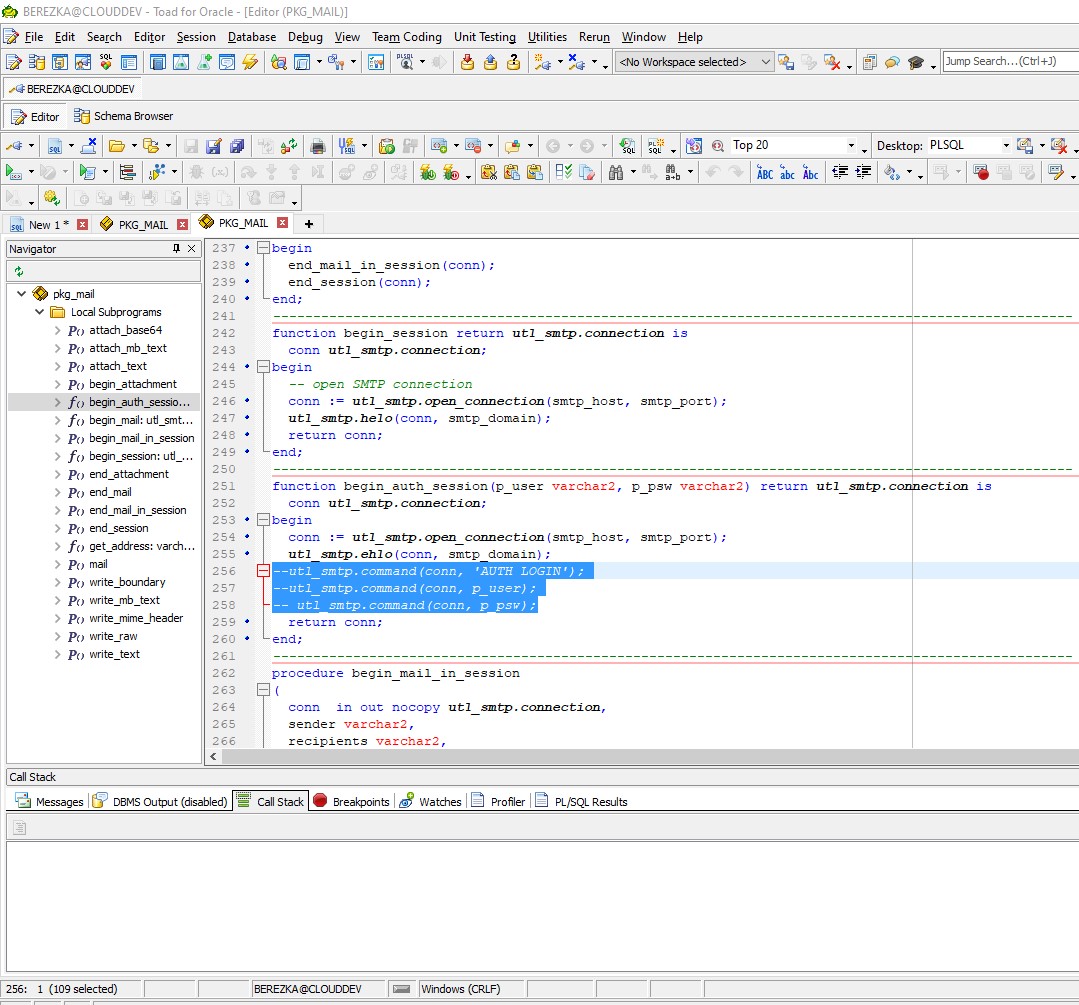Collapse the begin block at line 253
The image size is (1079, 1005).
pos(263,520)
